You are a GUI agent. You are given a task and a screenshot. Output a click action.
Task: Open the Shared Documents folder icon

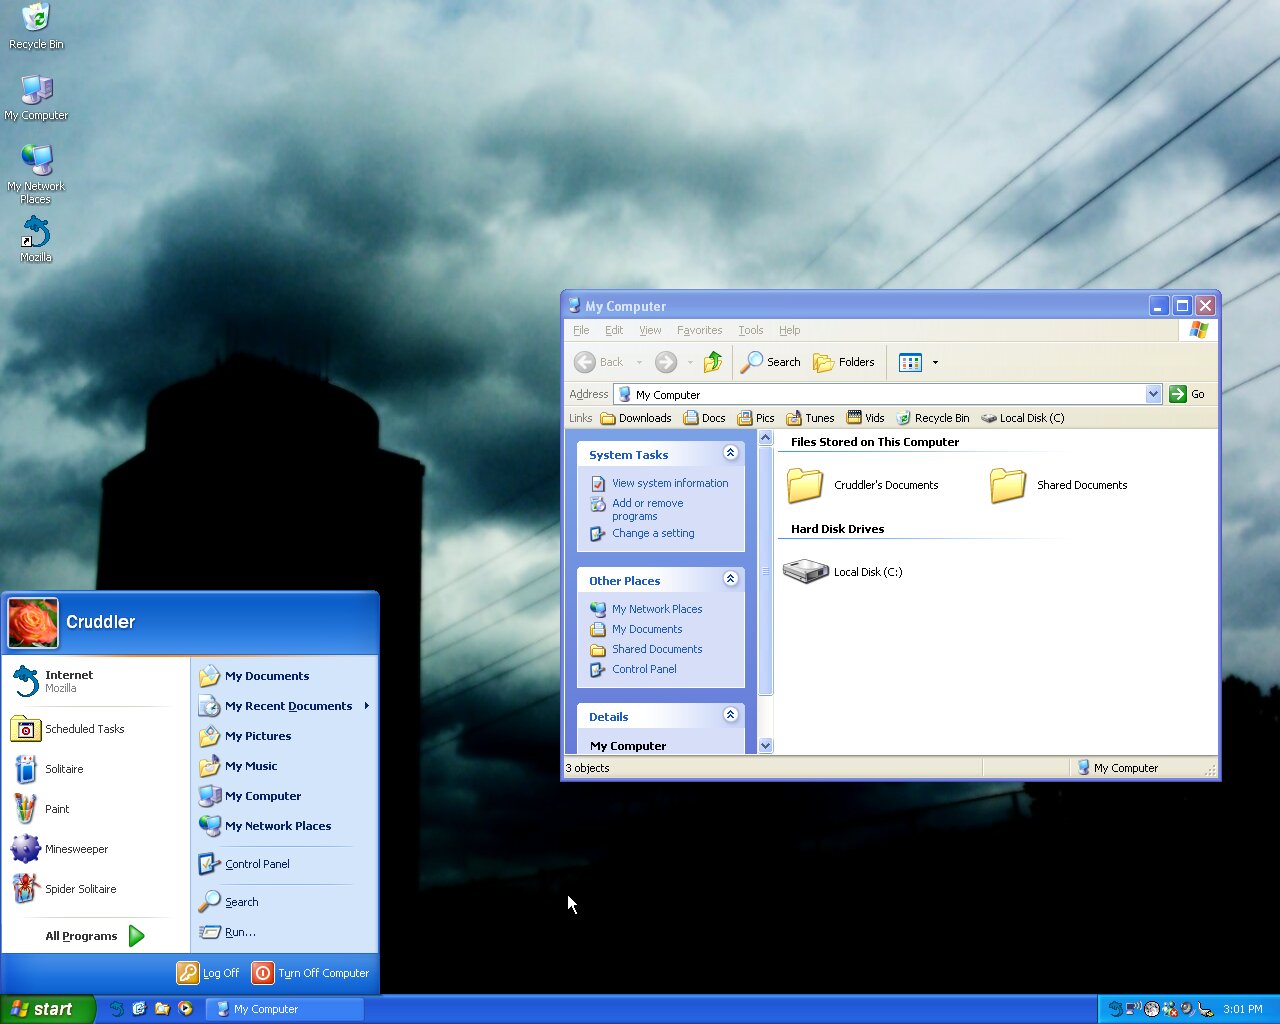[x=1008, y=486]
